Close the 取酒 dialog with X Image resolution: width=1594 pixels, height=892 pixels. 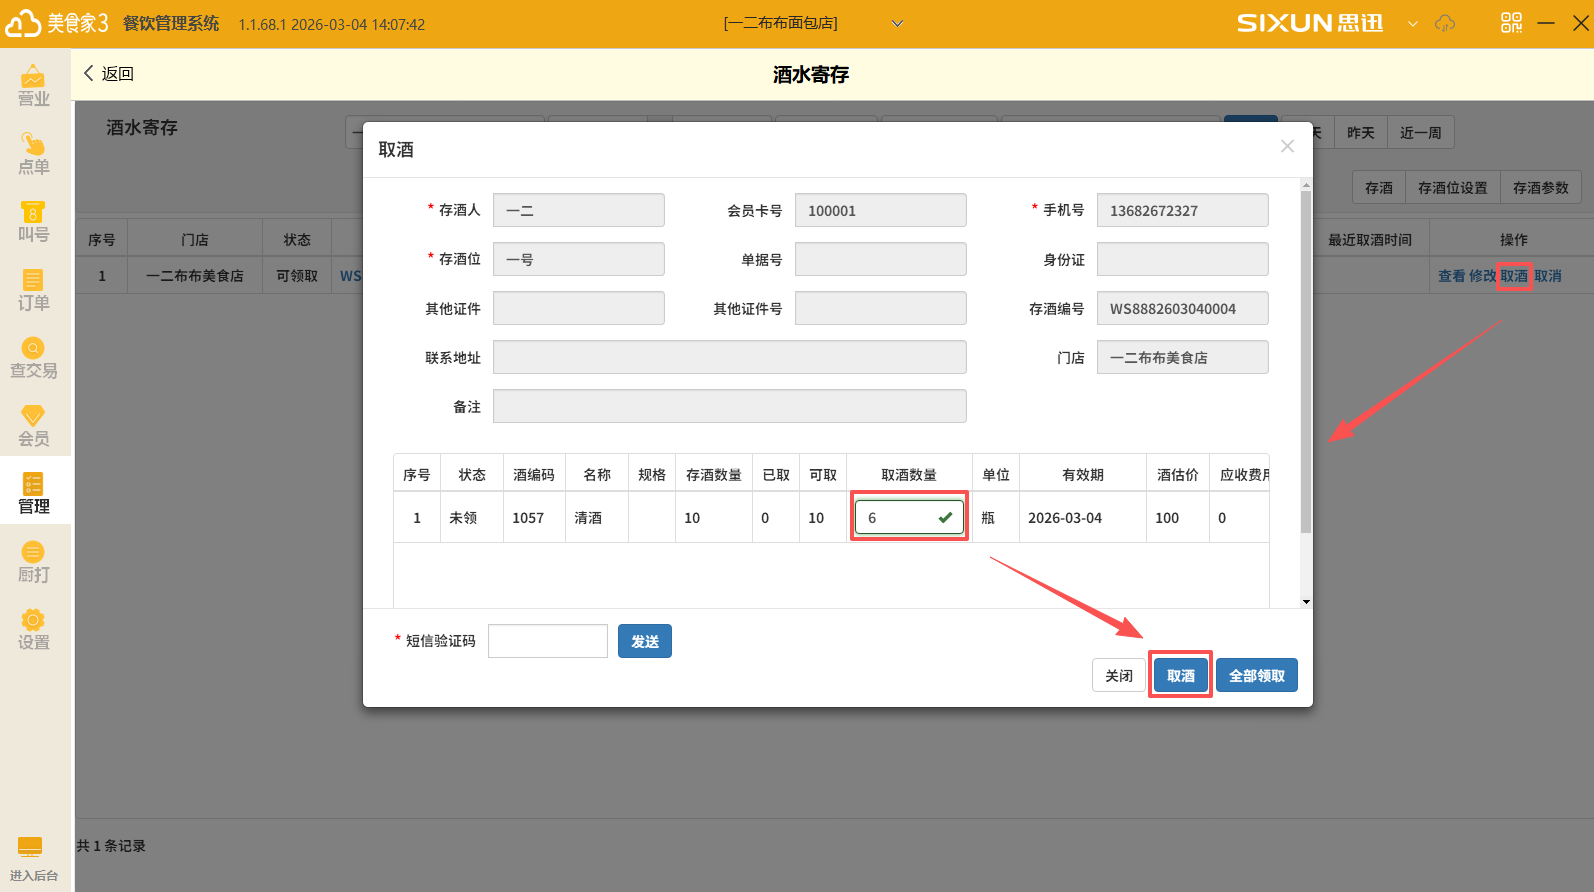click(1287, 147)
